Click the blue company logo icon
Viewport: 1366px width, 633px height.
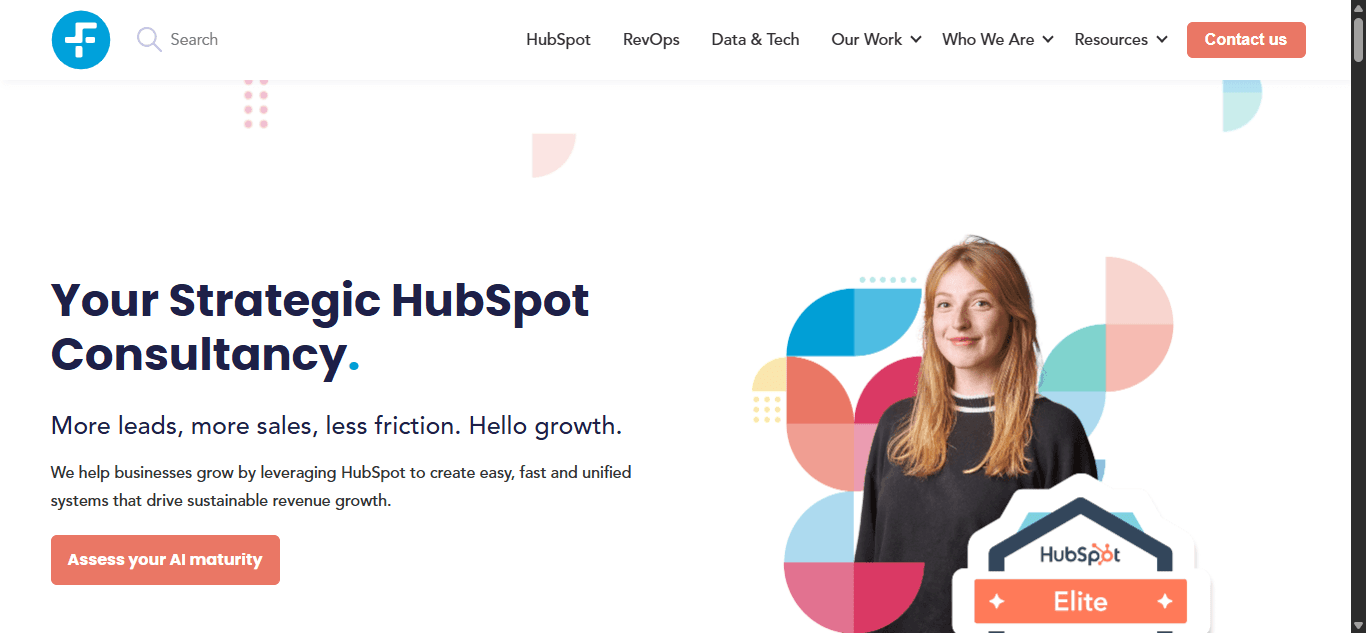tap(81, 40)
